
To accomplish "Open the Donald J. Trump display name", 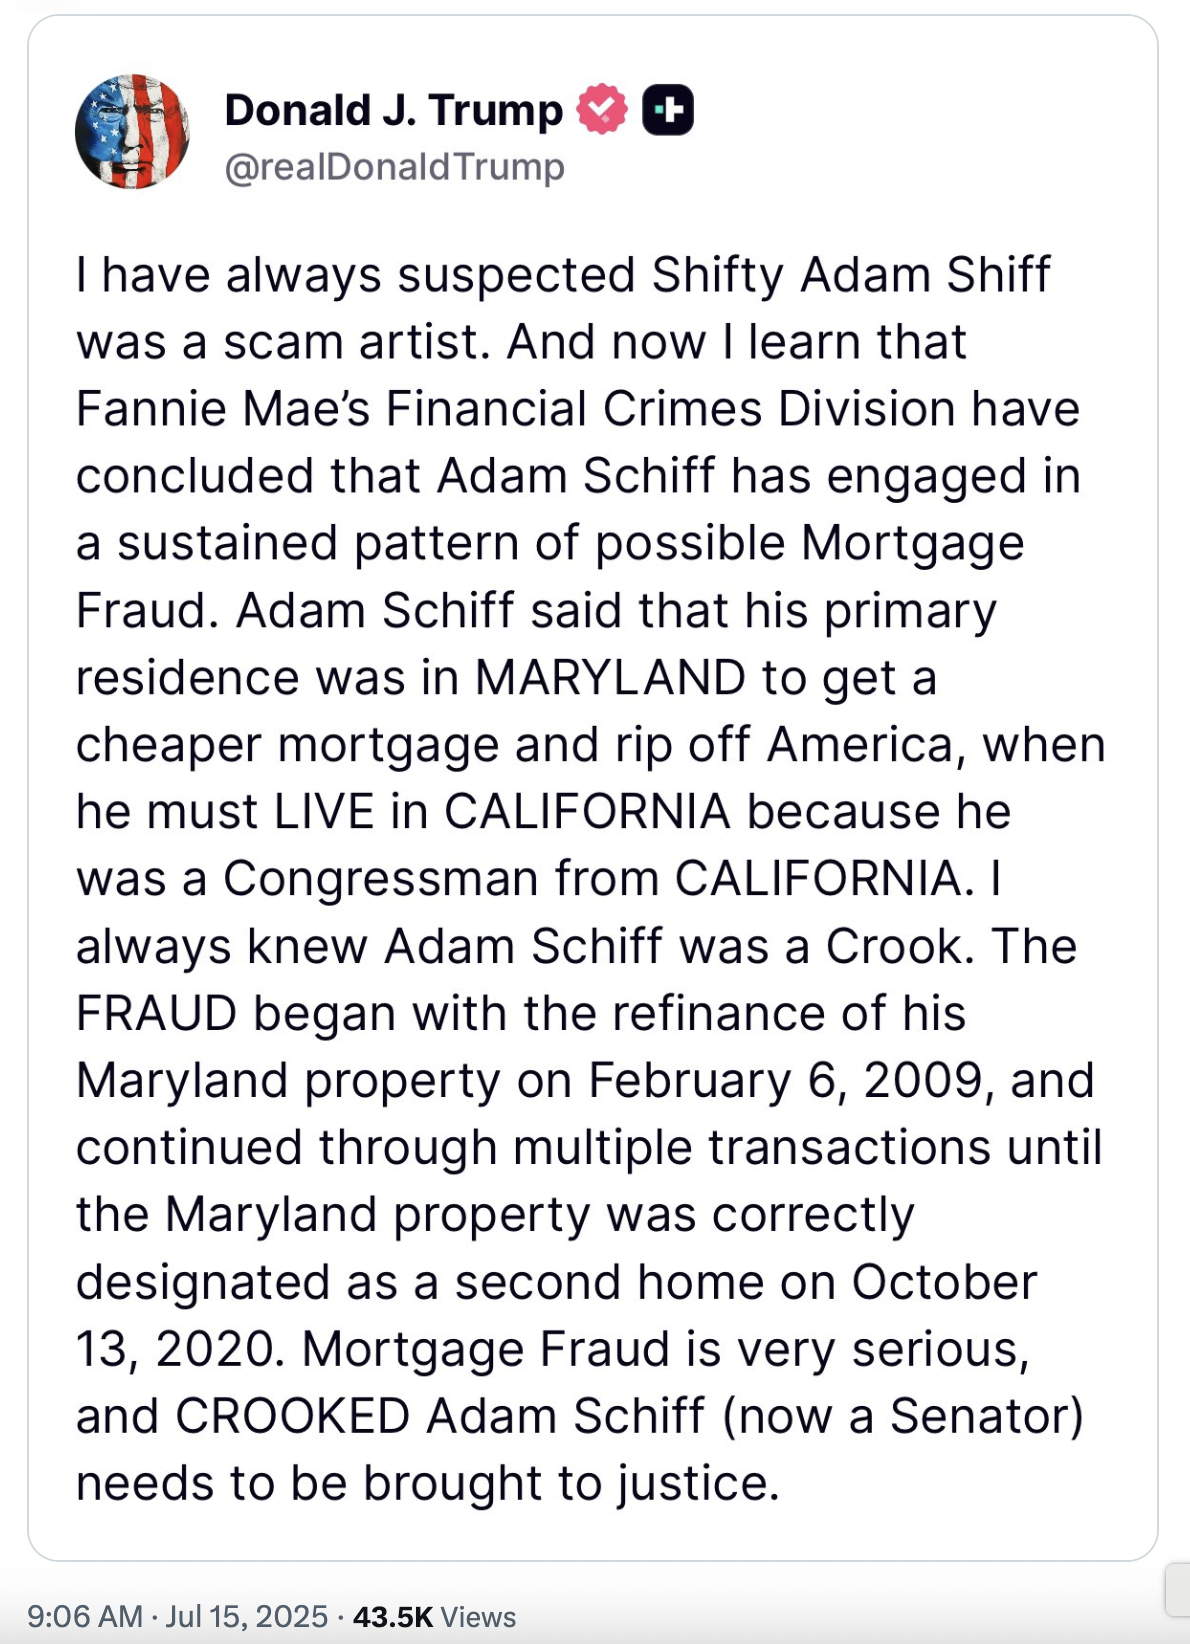I will click(x=393, y=110).
